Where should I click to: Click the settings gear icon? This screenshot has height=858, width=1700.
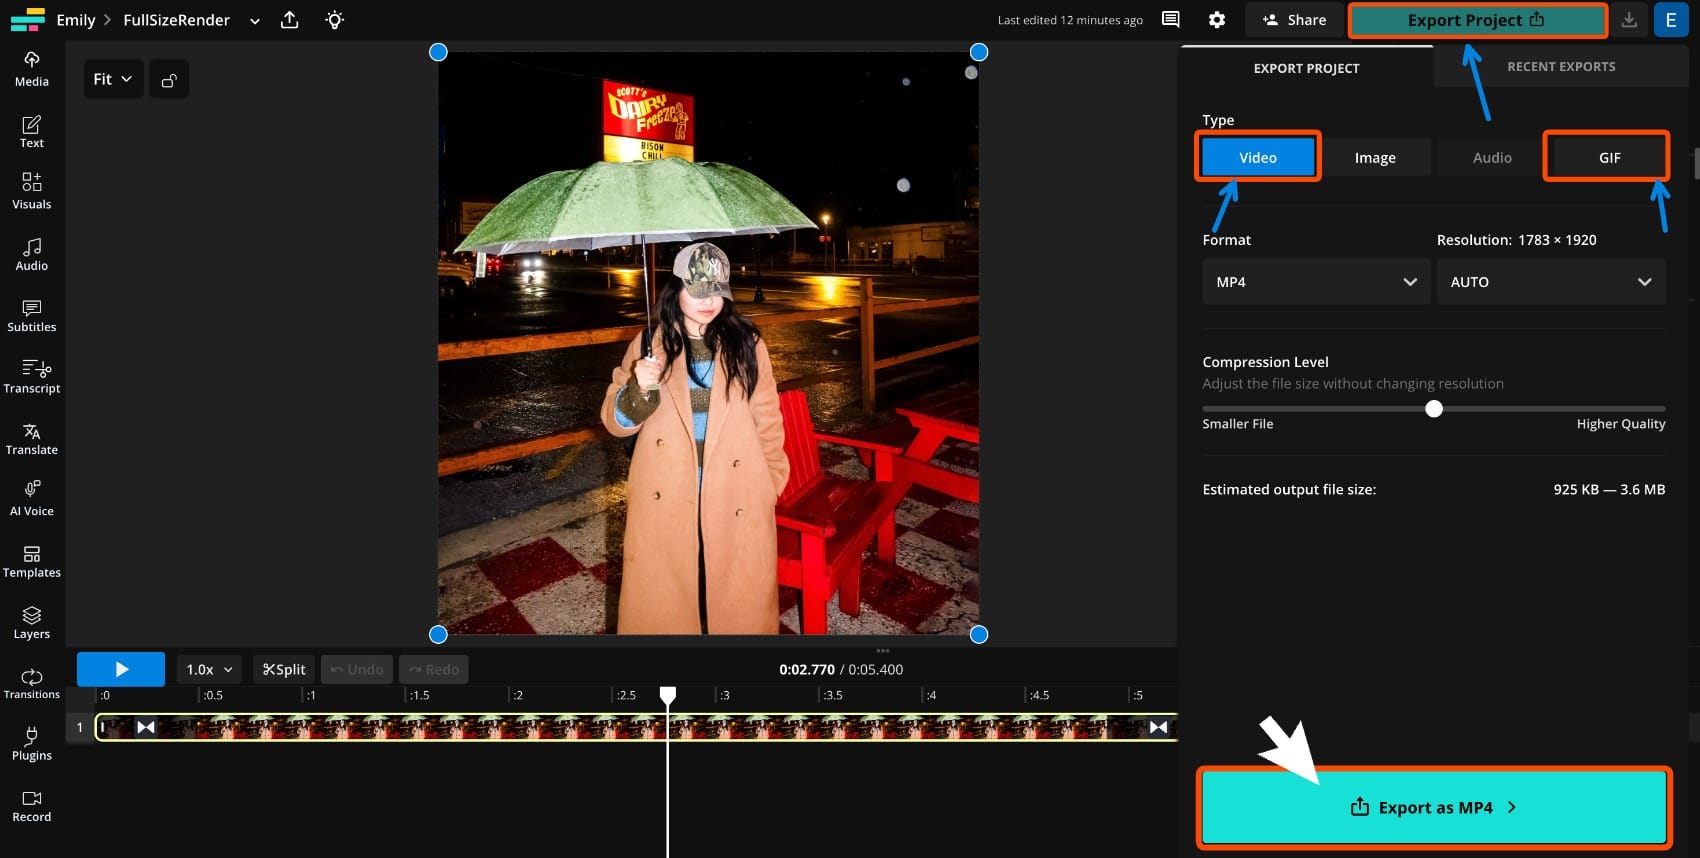[x=1216, y=20]
